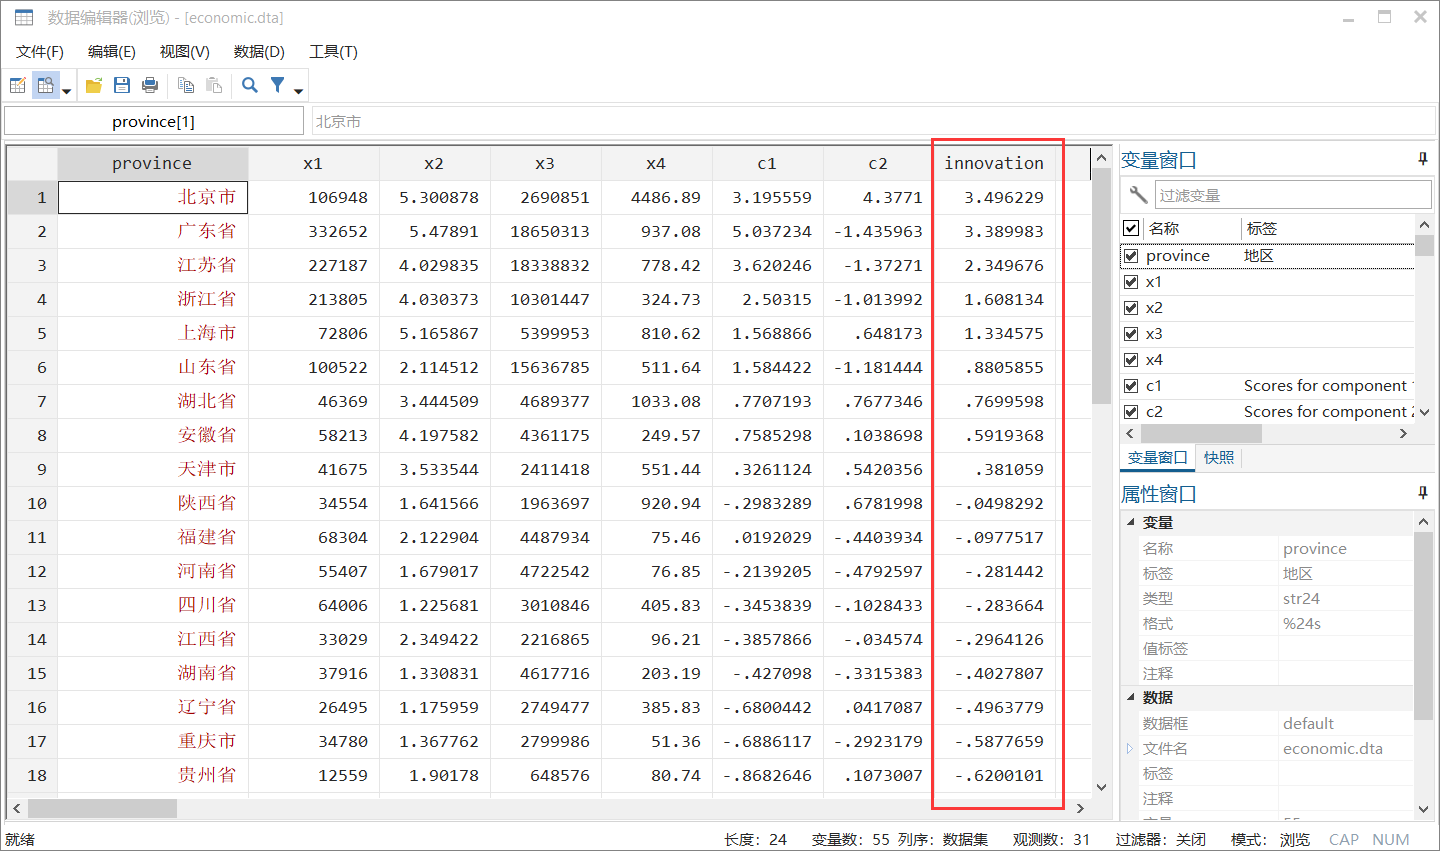
Task: Uncheck the c2 variable checkbox
Action: pos(1131,412)
